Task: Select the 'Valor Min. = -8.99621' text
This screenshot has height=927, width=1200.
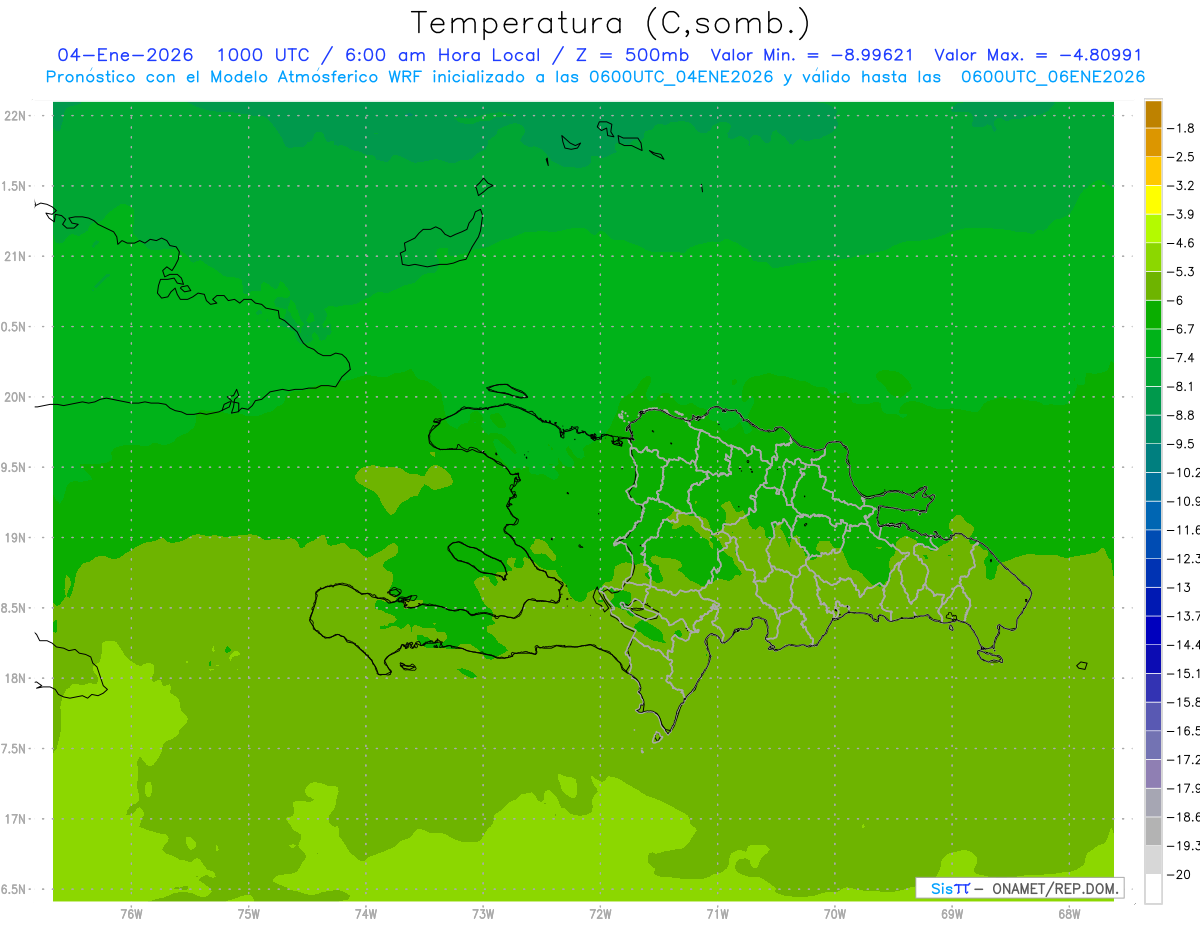Action: click(812, 55)
